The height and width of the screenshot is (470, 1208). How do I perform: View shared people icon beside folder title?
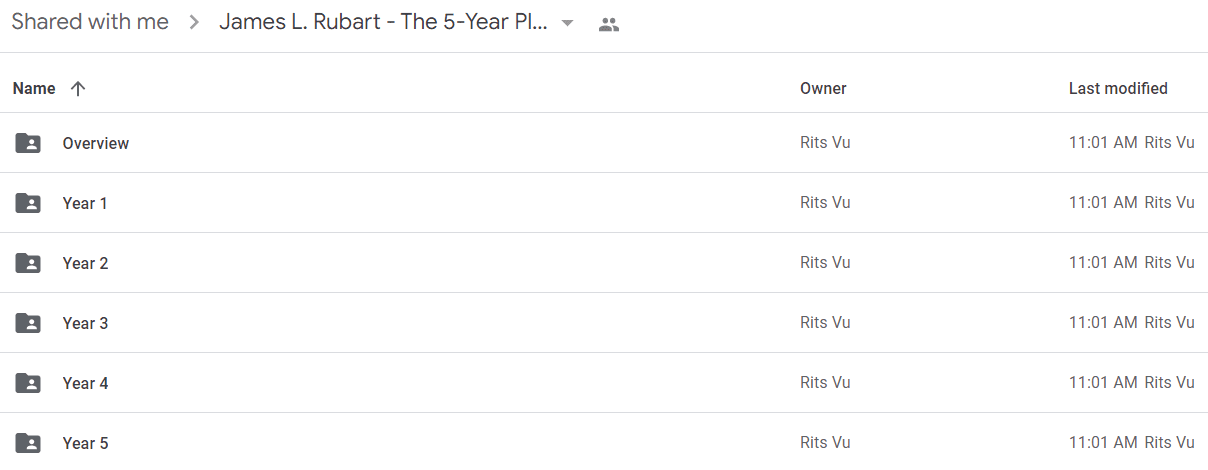coord(609,24)
